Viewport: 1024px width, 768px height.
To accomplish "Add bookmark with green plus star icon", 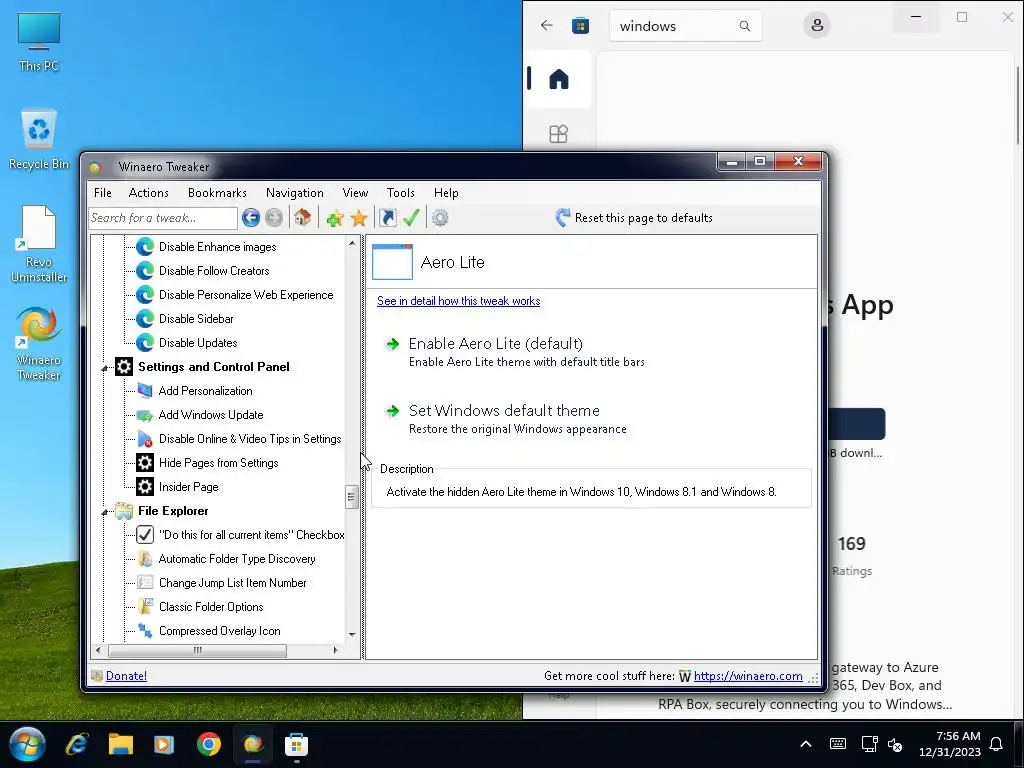I will 335,218.
